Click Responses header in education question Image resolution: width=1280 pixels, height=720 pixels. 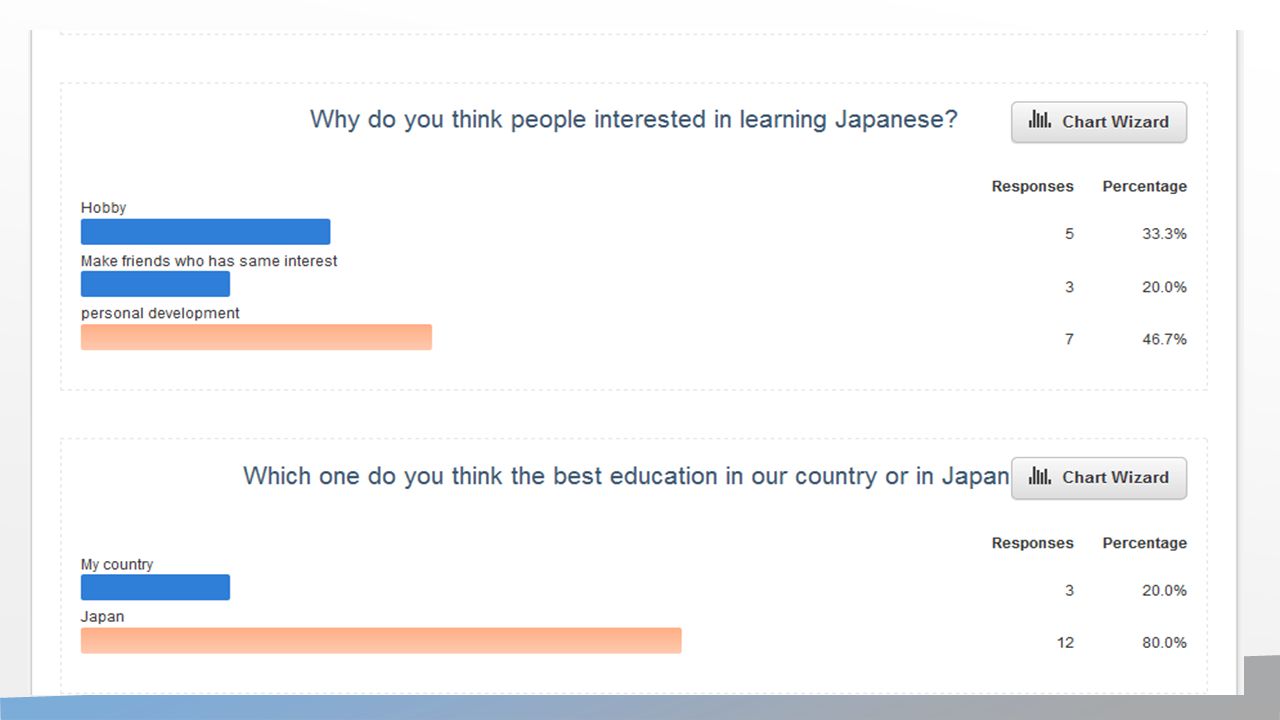(1032, 543)
